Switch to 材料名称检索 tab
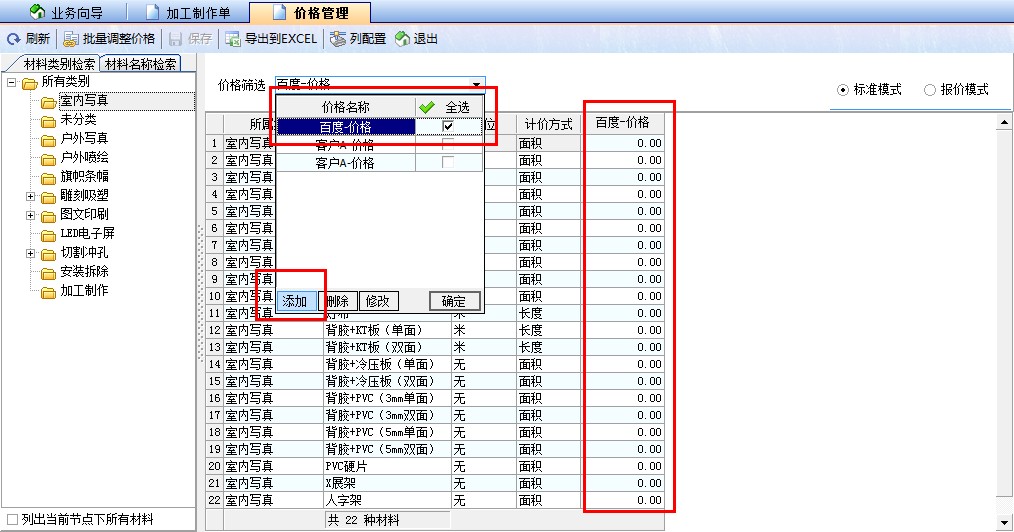The height and width of the screenshot is (532, 1014). (x=141, y=65)
